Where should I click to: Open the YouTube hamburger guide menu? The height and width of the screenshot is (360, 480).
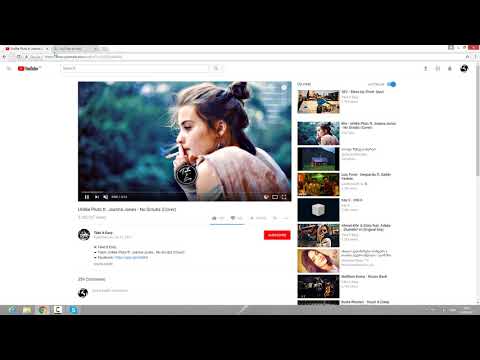(x=9, y=68)
